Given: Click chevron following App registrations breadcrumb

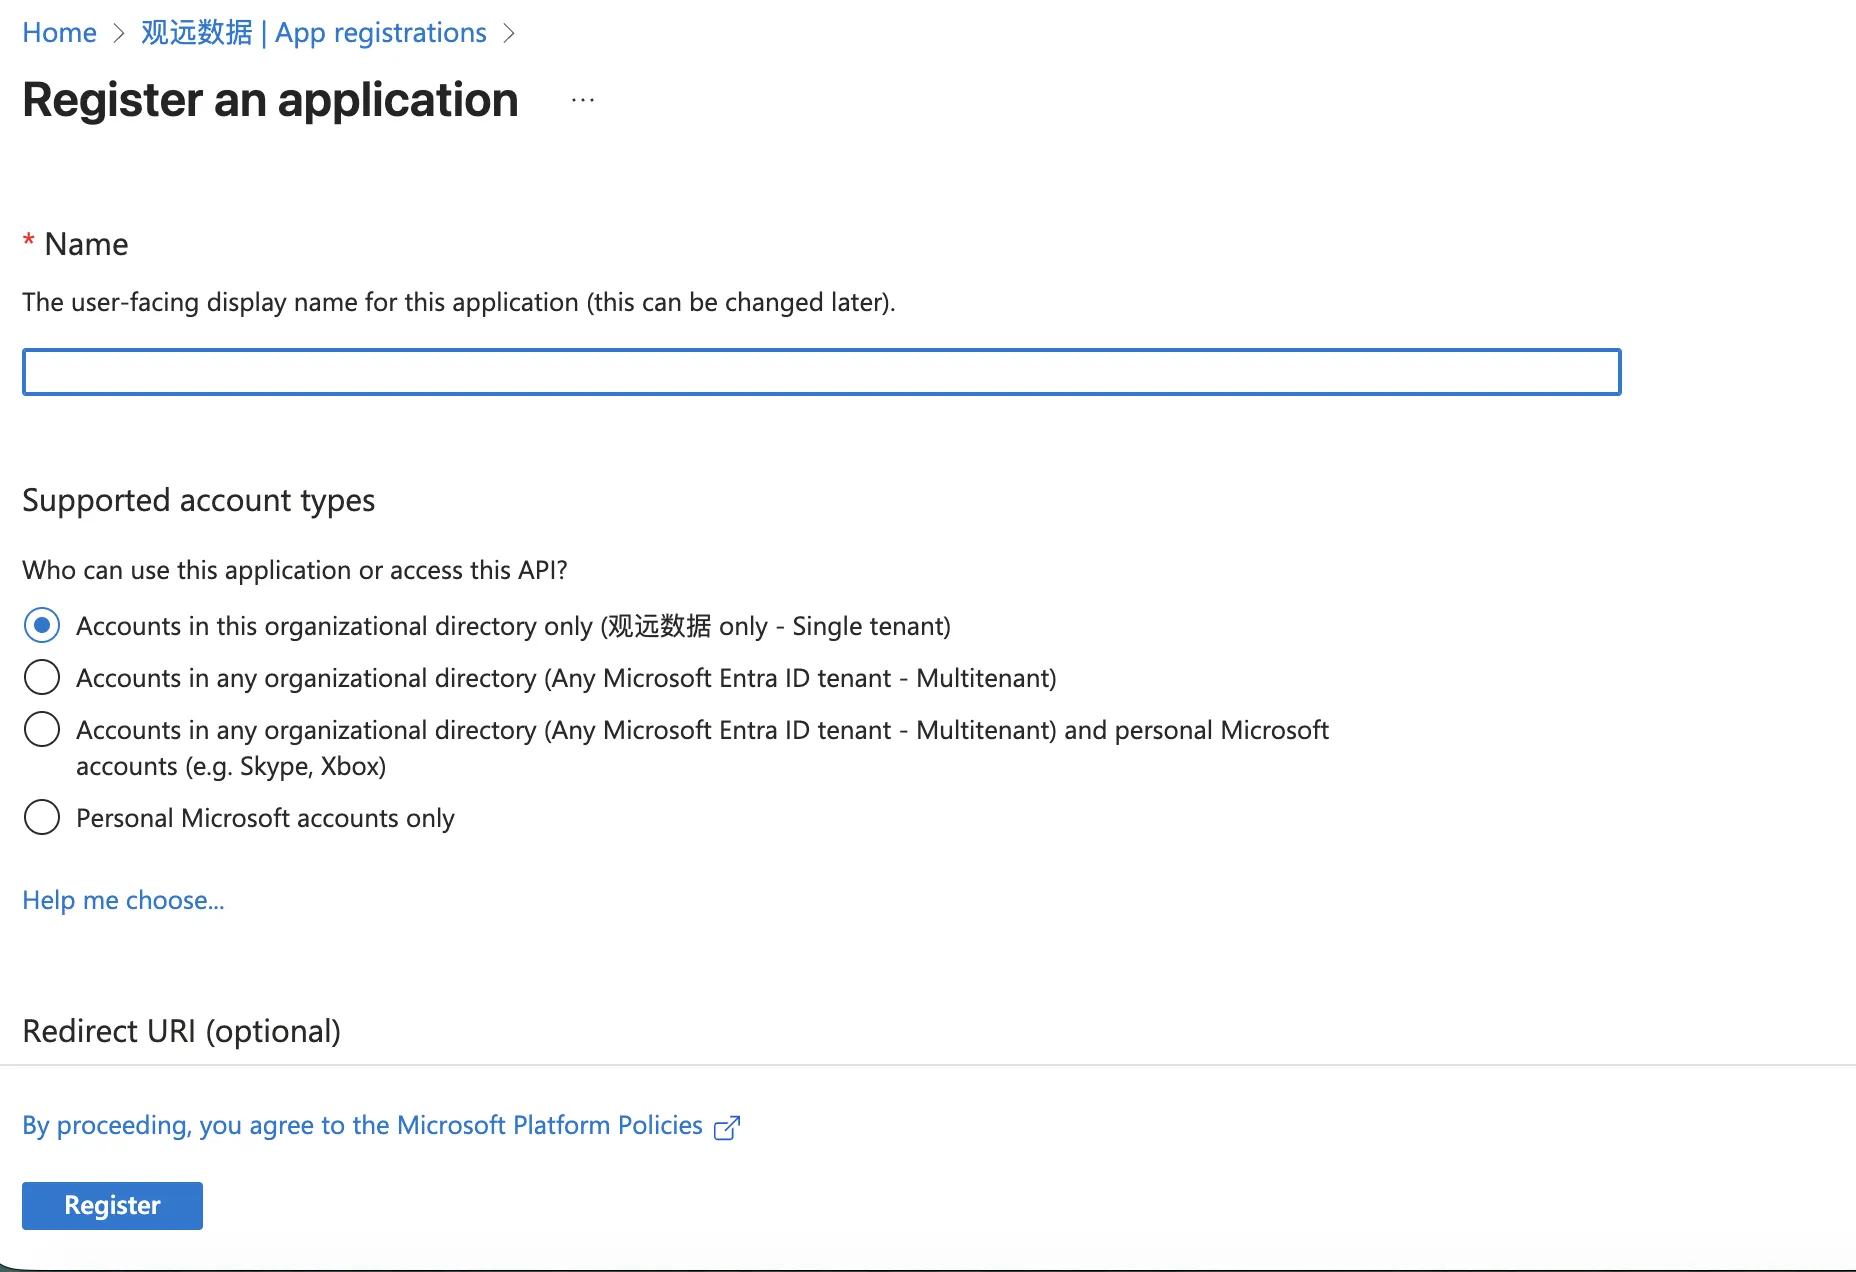Looking at the screenshot, I should [509, 33].
